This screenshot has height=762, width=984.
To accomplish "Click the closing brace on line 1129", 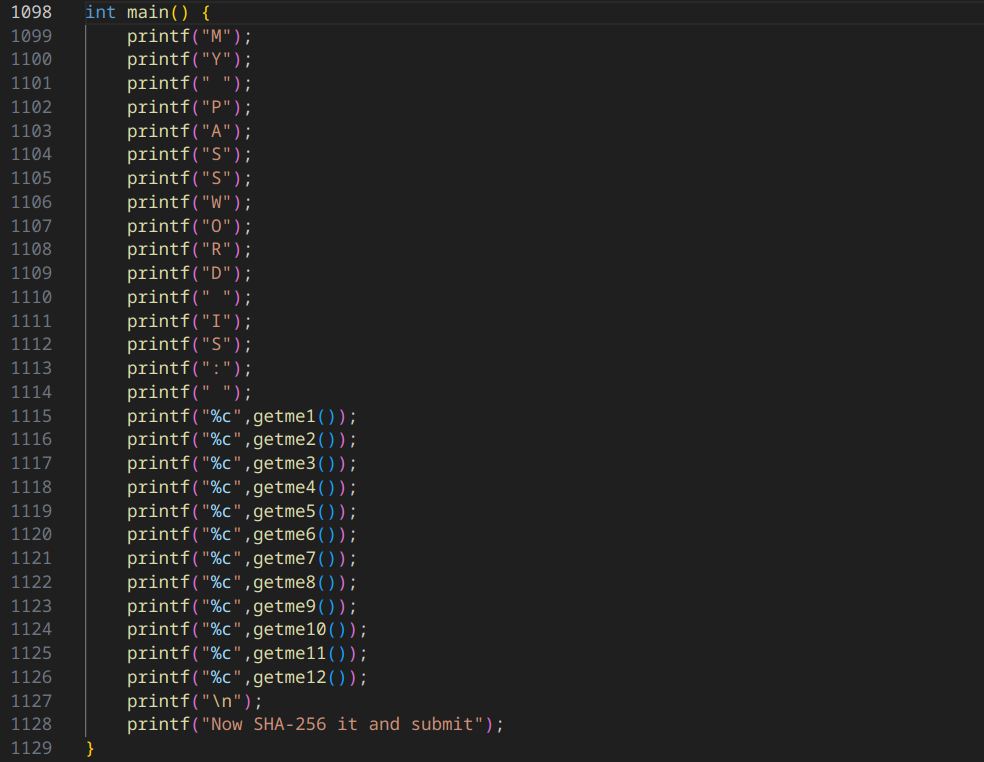I will (x=88, y=747).
